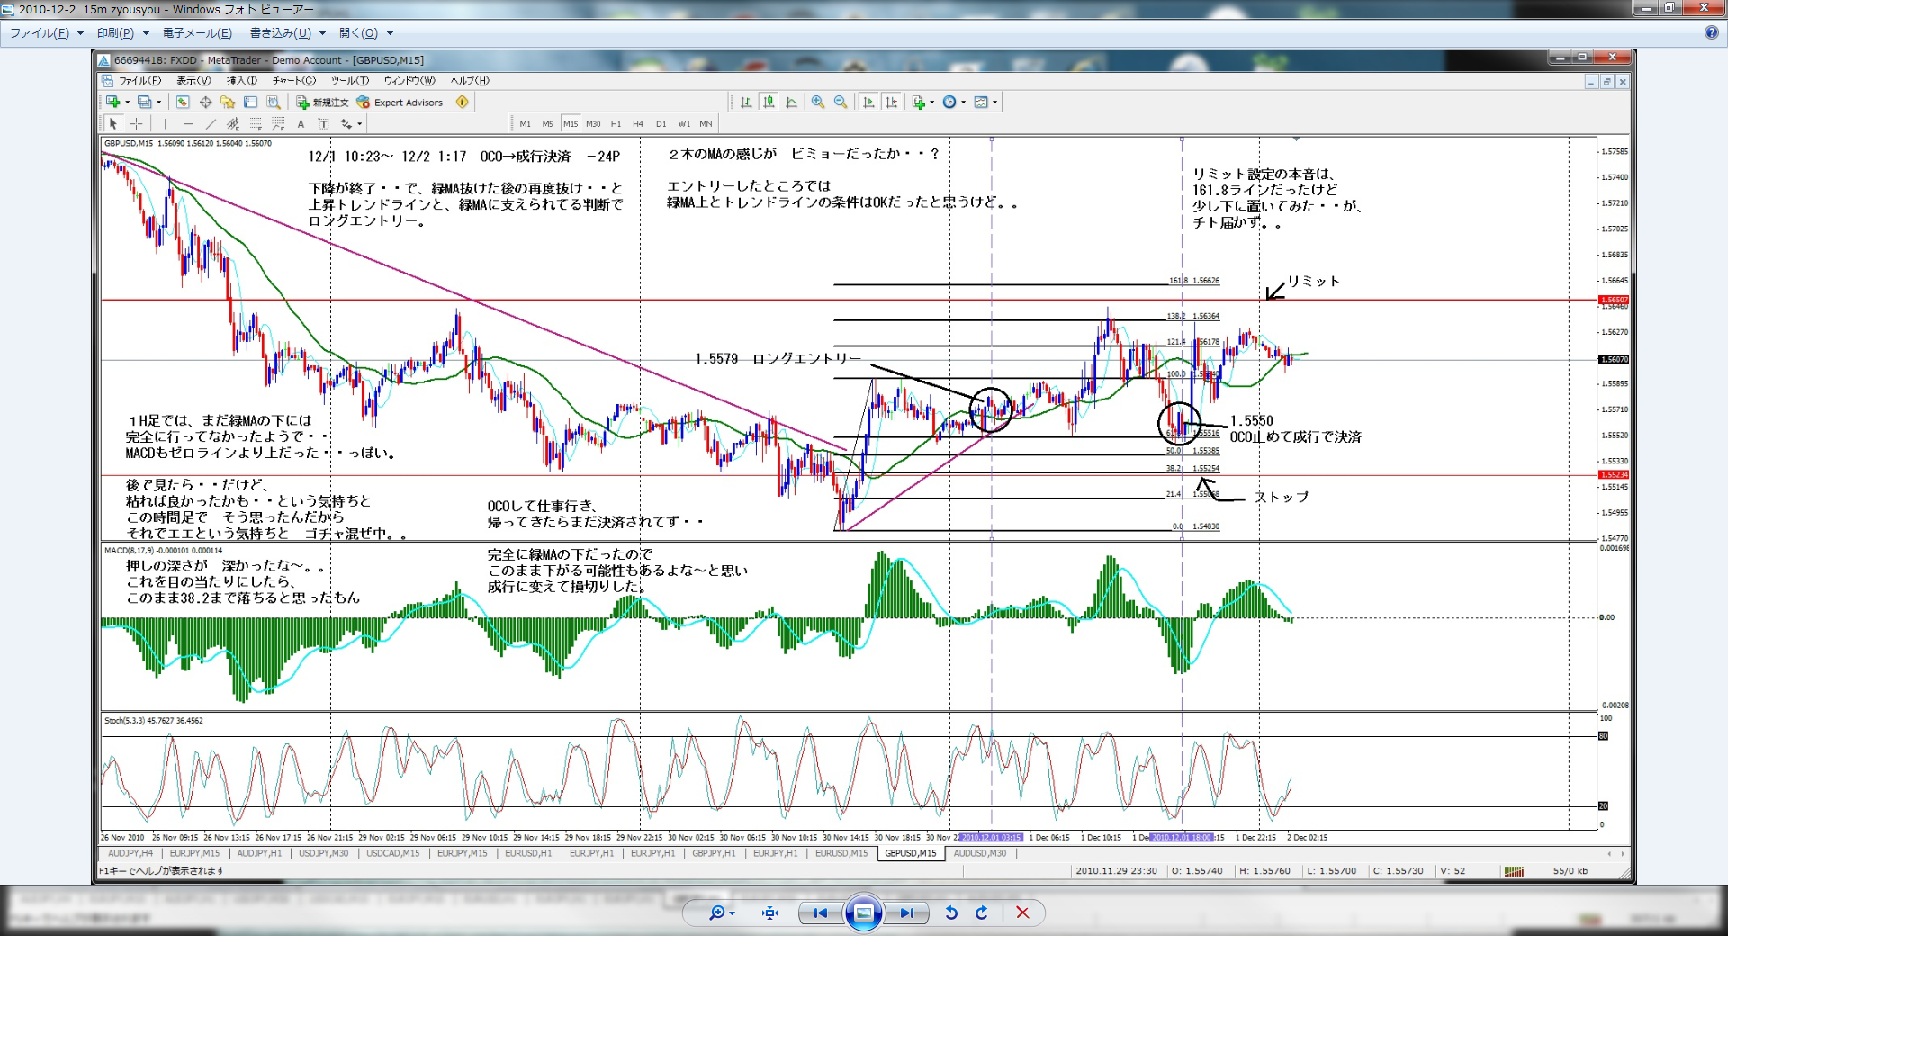
Task: Open the zoom magnifier control in Photo Viewer
Action: click(721, 913)
